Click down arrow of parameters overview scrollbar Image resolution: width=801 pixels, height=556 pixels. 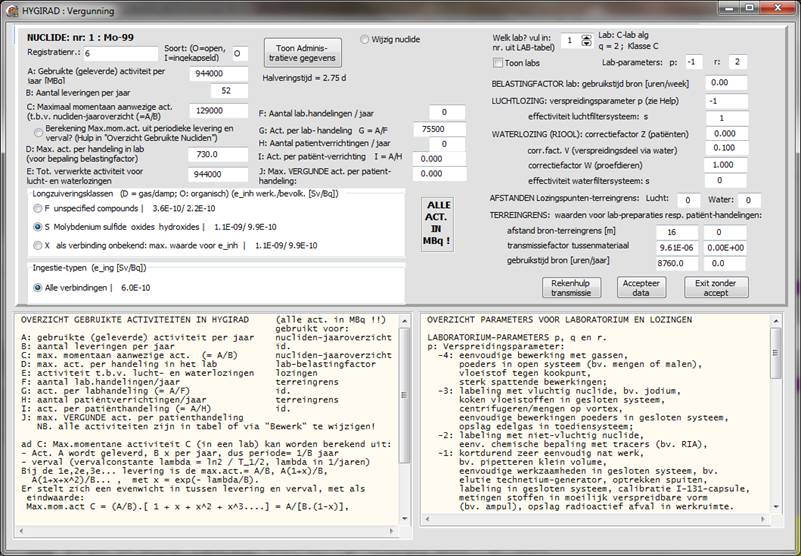coord(776,507)
